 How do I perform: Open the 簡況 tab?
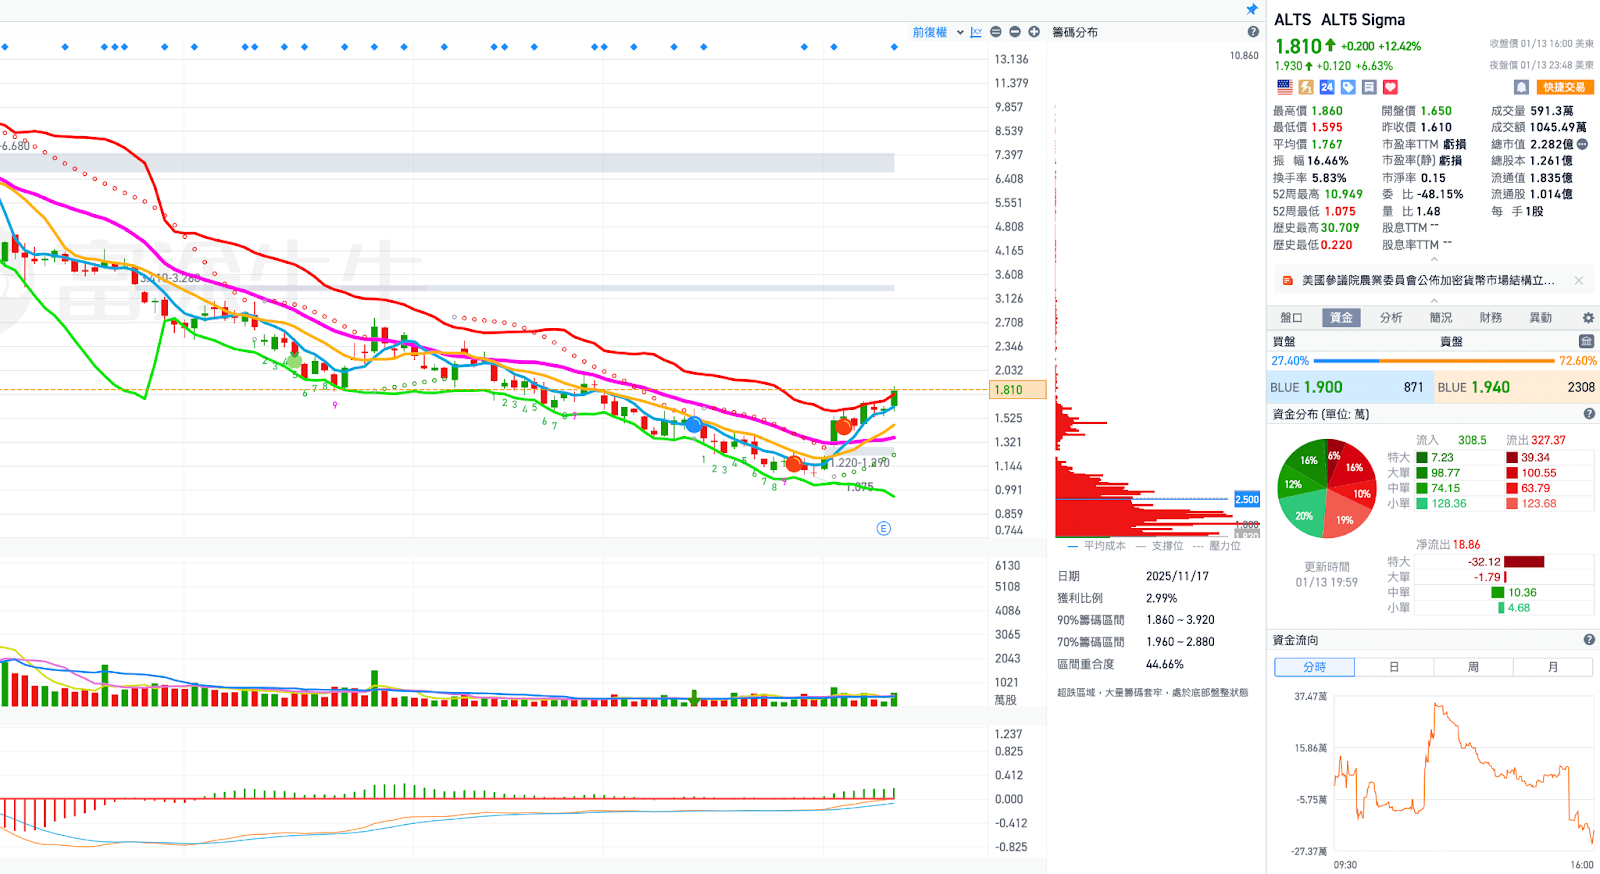coord(1441,318)
